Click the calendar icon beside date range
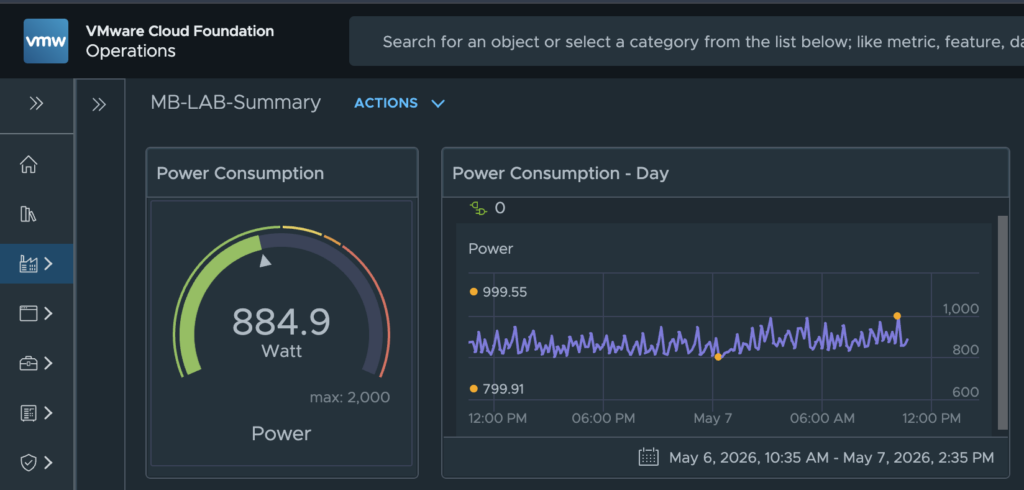Image resolution: width=1024 pixels, height=490 pixels. tap(648, 457)
